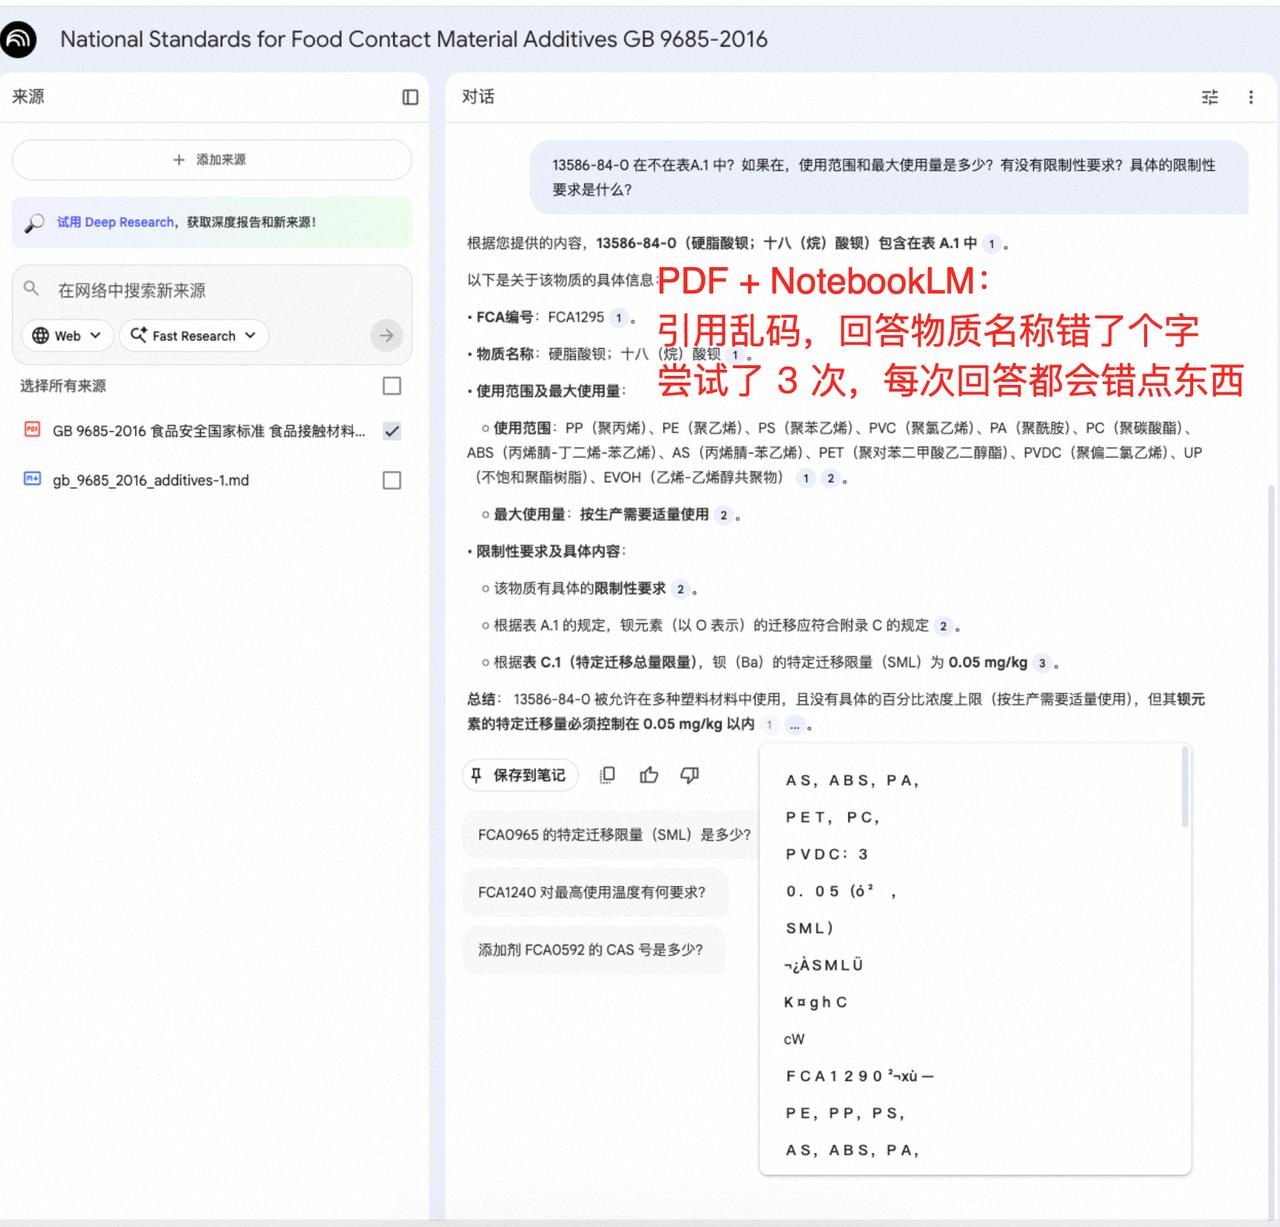Click the 选择所有来源 label
The image size is (1280, 1227).
click(x=63, y=386)
